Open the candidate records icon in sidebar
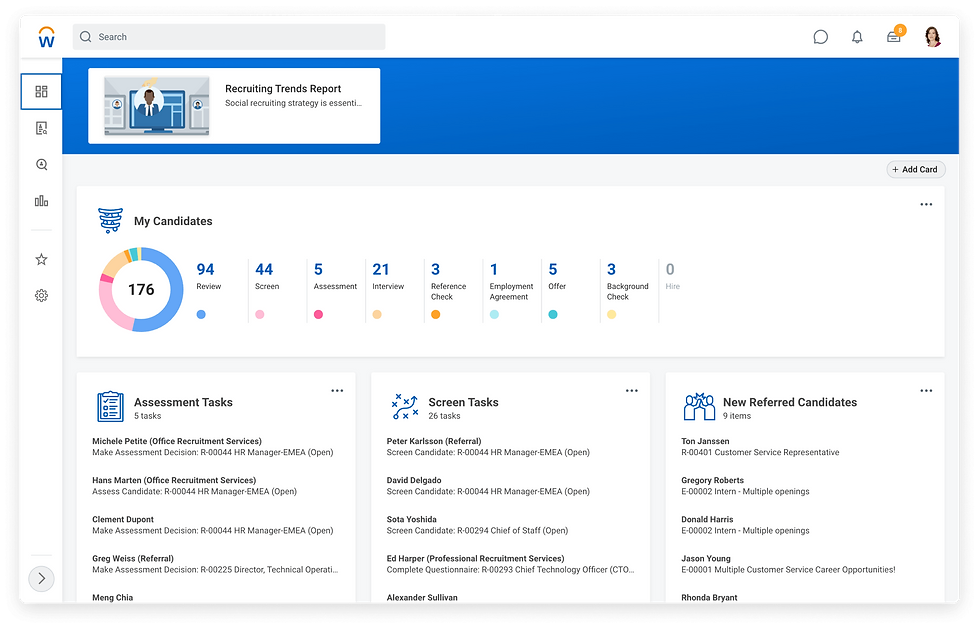 [x=41, y=127]
